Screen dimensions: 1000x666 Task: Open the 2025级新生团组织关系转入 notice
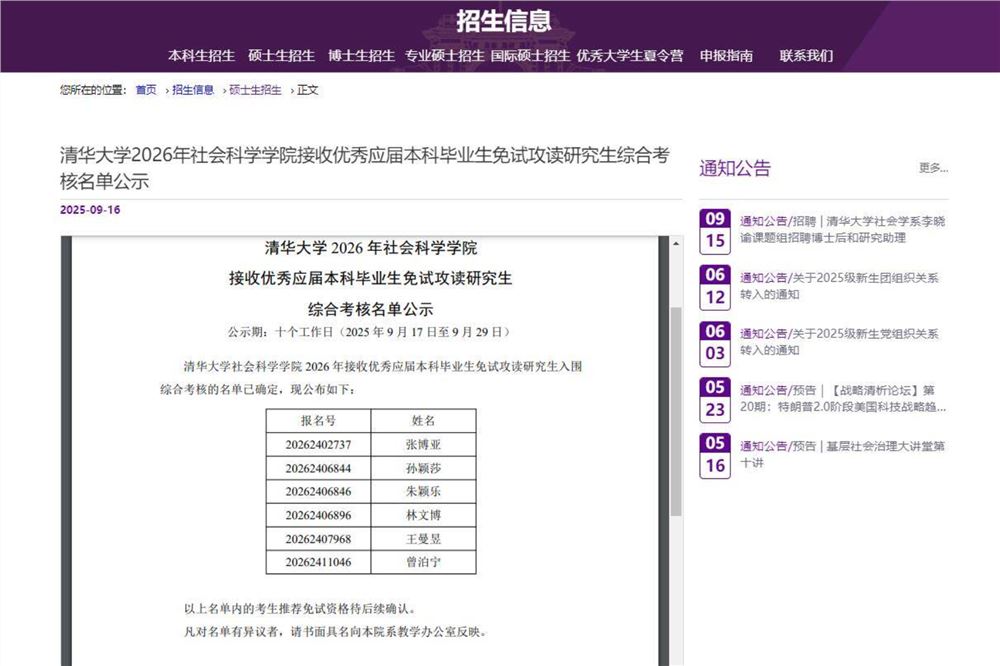840,286
